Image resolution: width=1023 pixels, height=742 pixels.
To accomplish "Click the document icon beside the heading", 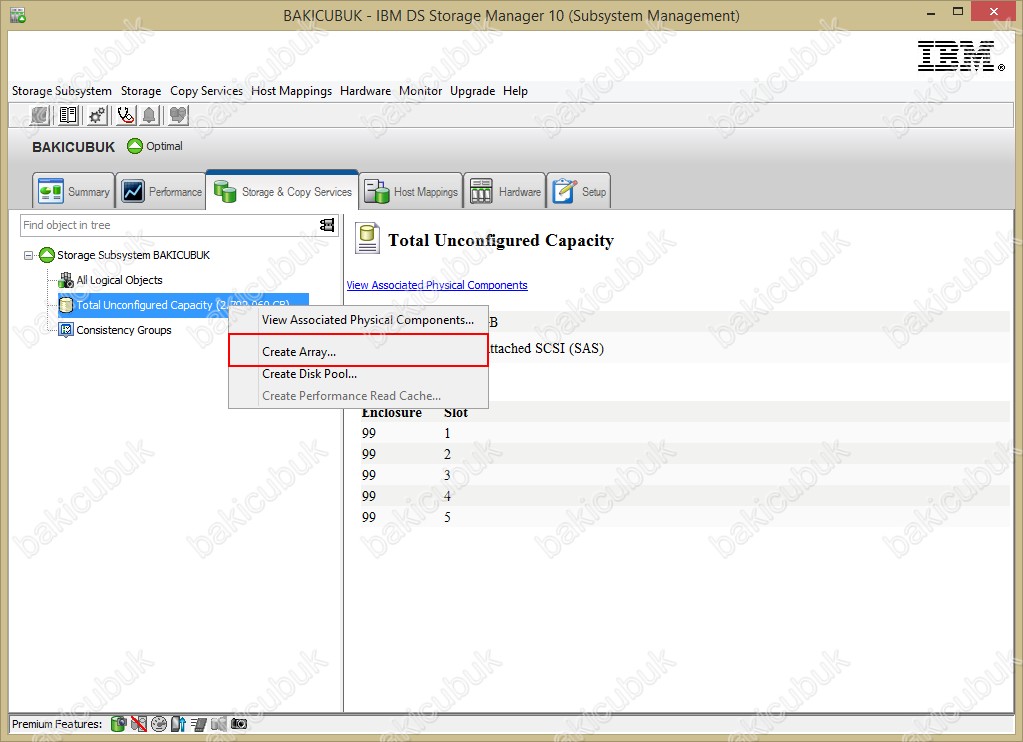I will [367, 238].
